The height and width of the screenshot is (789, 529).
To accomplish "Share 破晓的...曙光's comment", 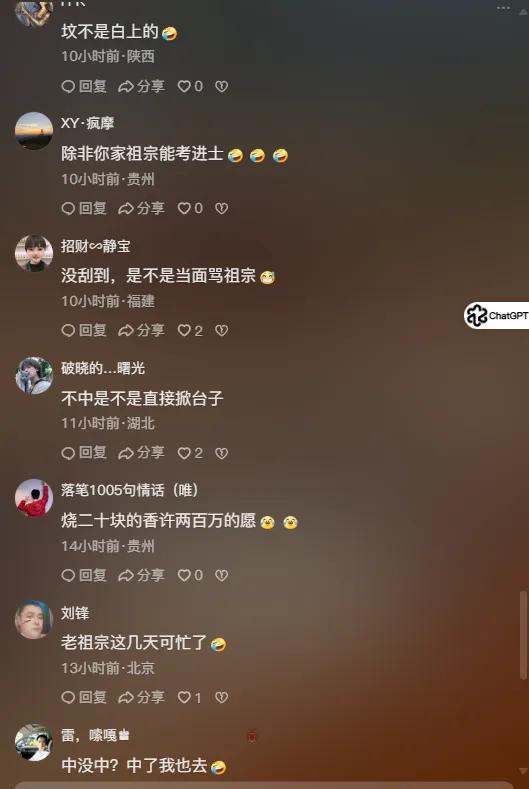I will (141, 453).
